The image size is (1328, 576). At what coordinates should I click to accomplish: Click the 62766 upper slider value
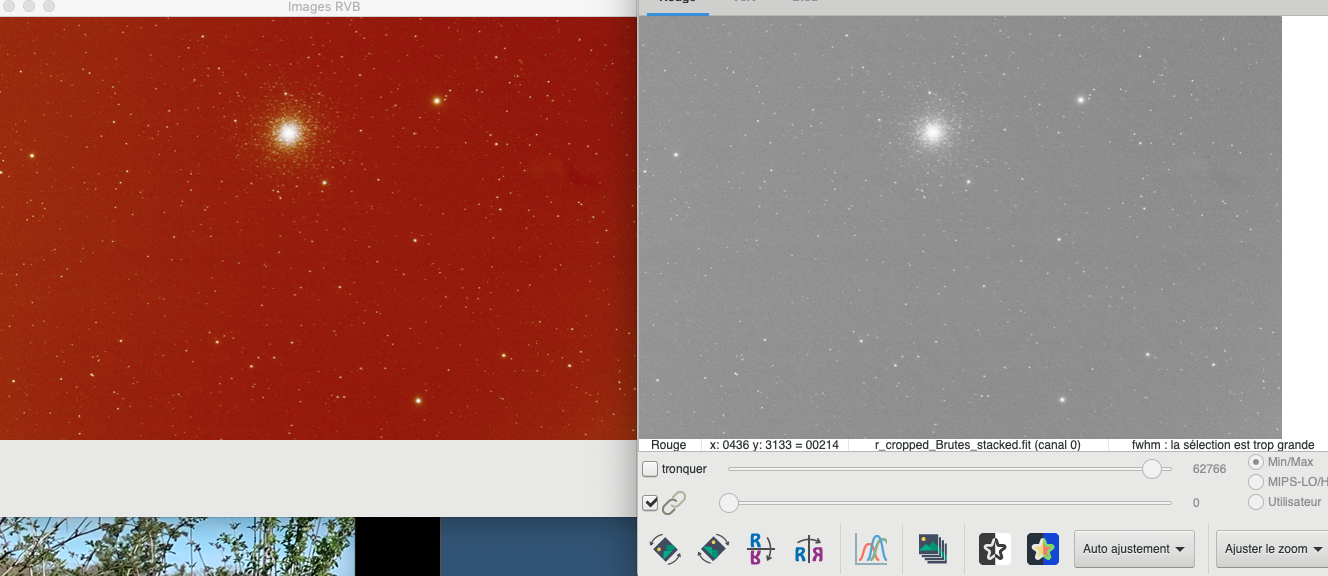(x=1210, y=469)
